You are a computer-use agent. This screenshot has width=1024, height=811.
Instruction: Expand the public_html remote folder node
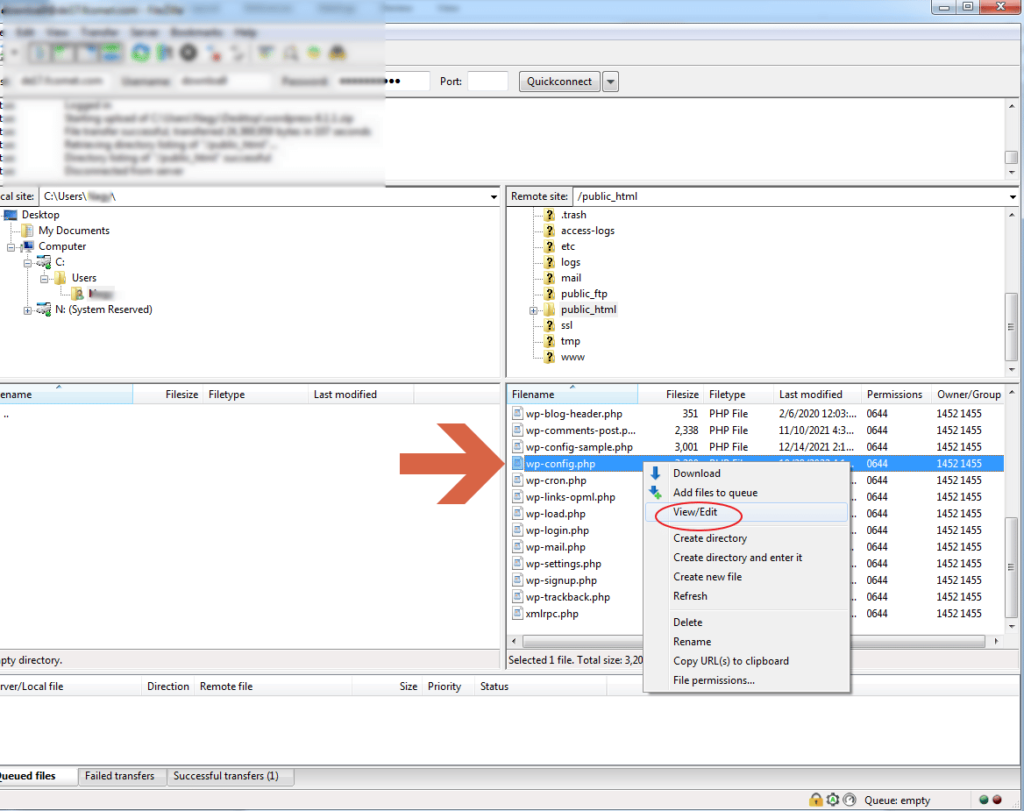tap(534, 311)
